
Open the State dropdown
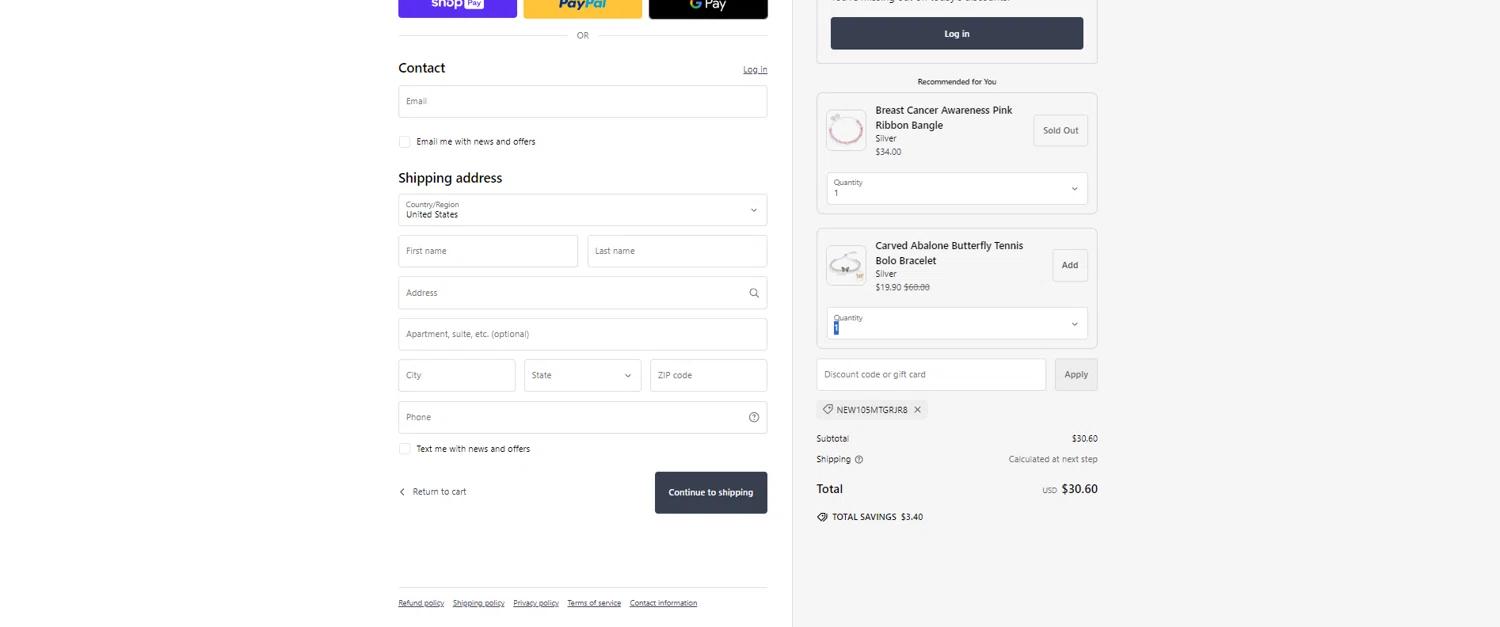pyautogui.click(x=583, y=375)
